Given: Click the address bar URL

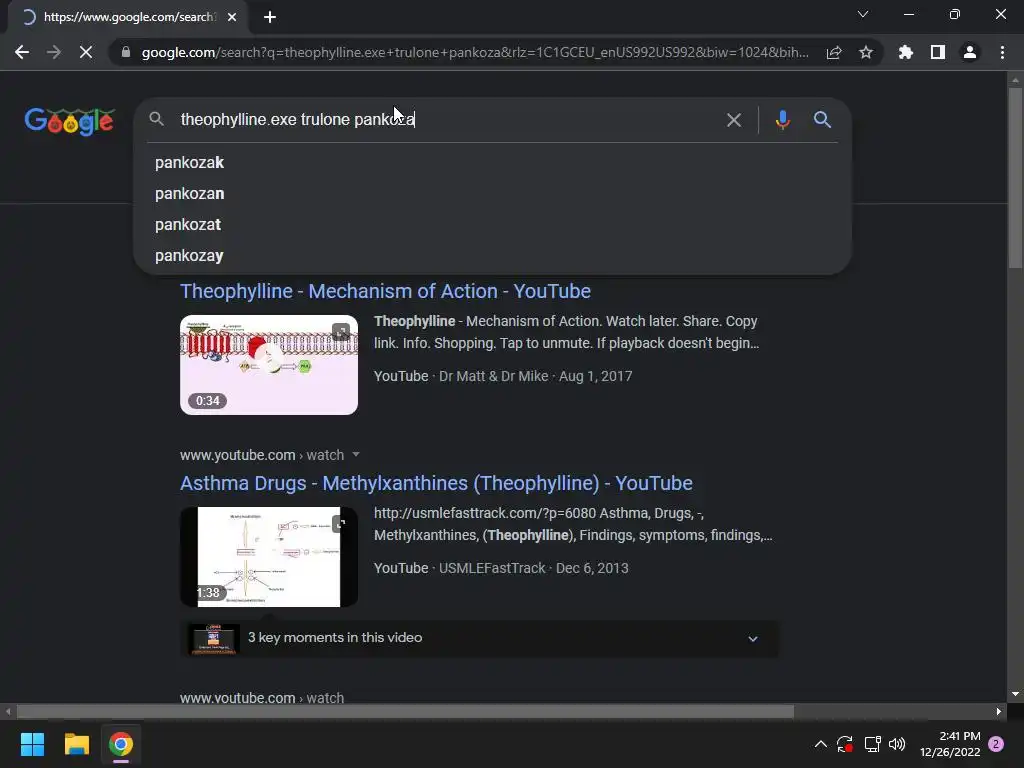Looking at the screenshot, I should point(475,52).
